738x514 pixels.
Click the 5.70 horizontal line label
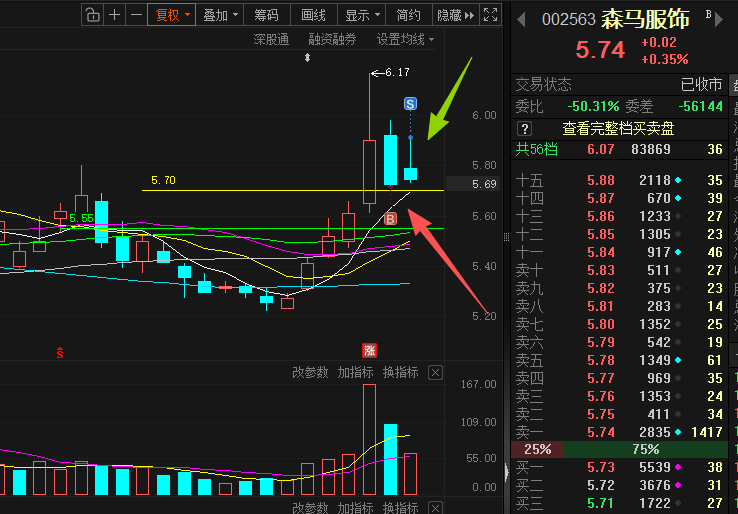163,180
